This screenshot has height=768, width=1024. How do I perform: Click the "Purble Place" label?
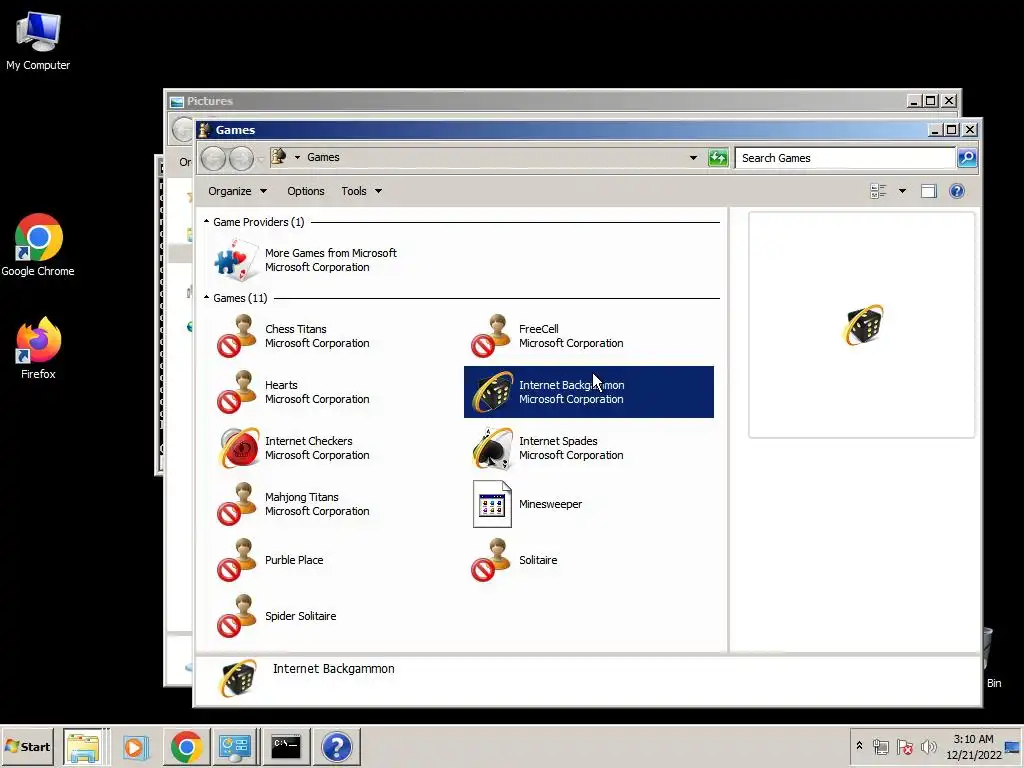(x=294, y=560)
